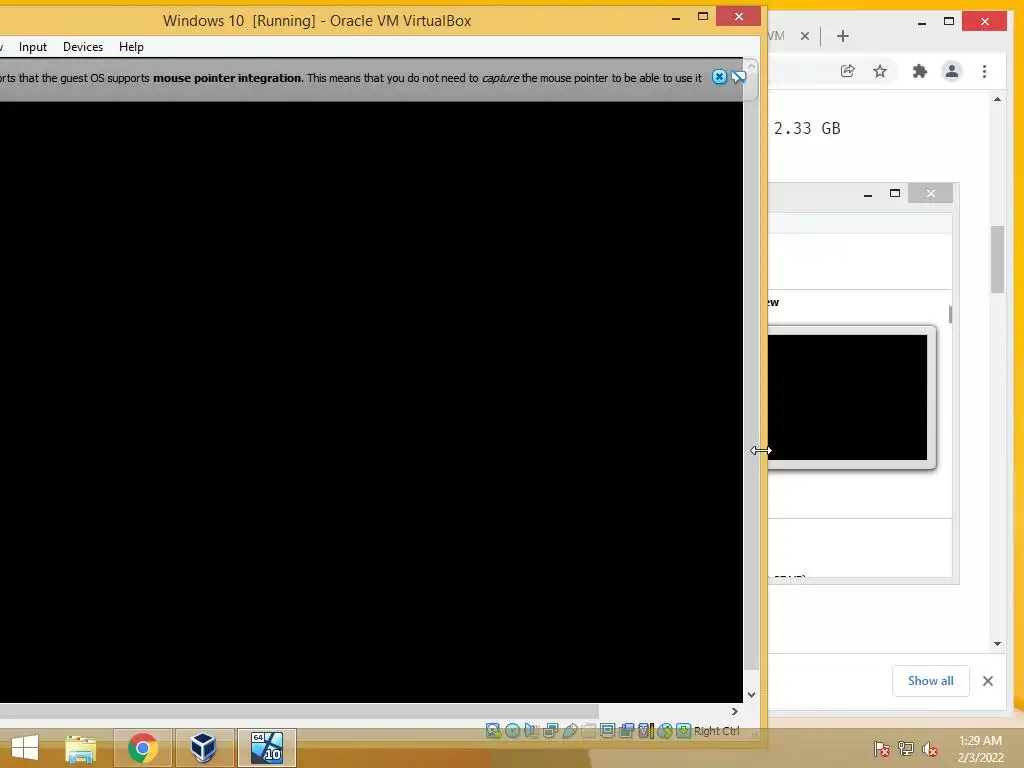This screenshot has width=1024, height=768.
Task: Open the Help menu in VirtualBox
Action: coord(131,47)
